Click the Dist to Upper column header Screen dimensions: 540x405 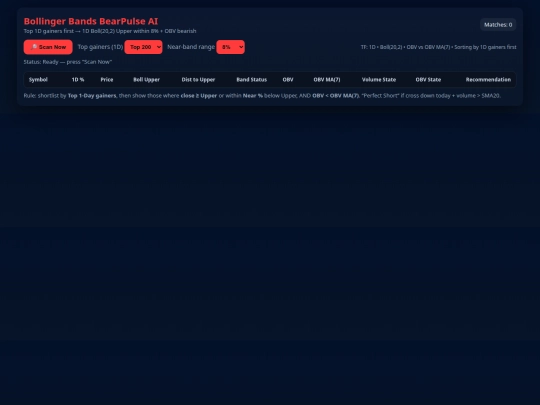[x=198, y=80]
